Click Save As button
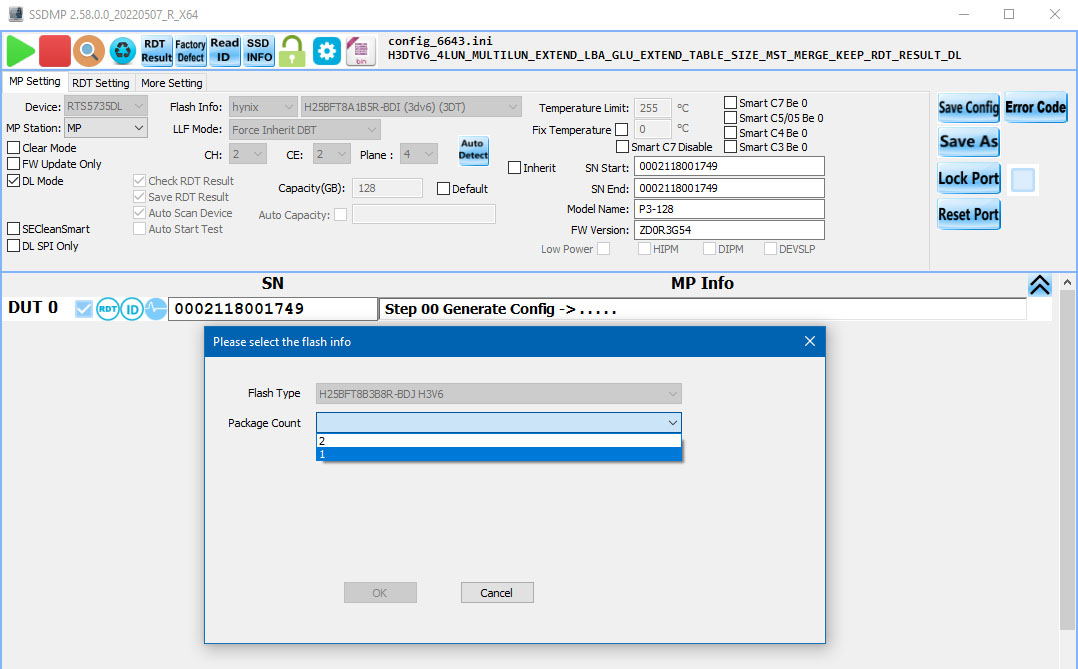 [x=968, y=142]
